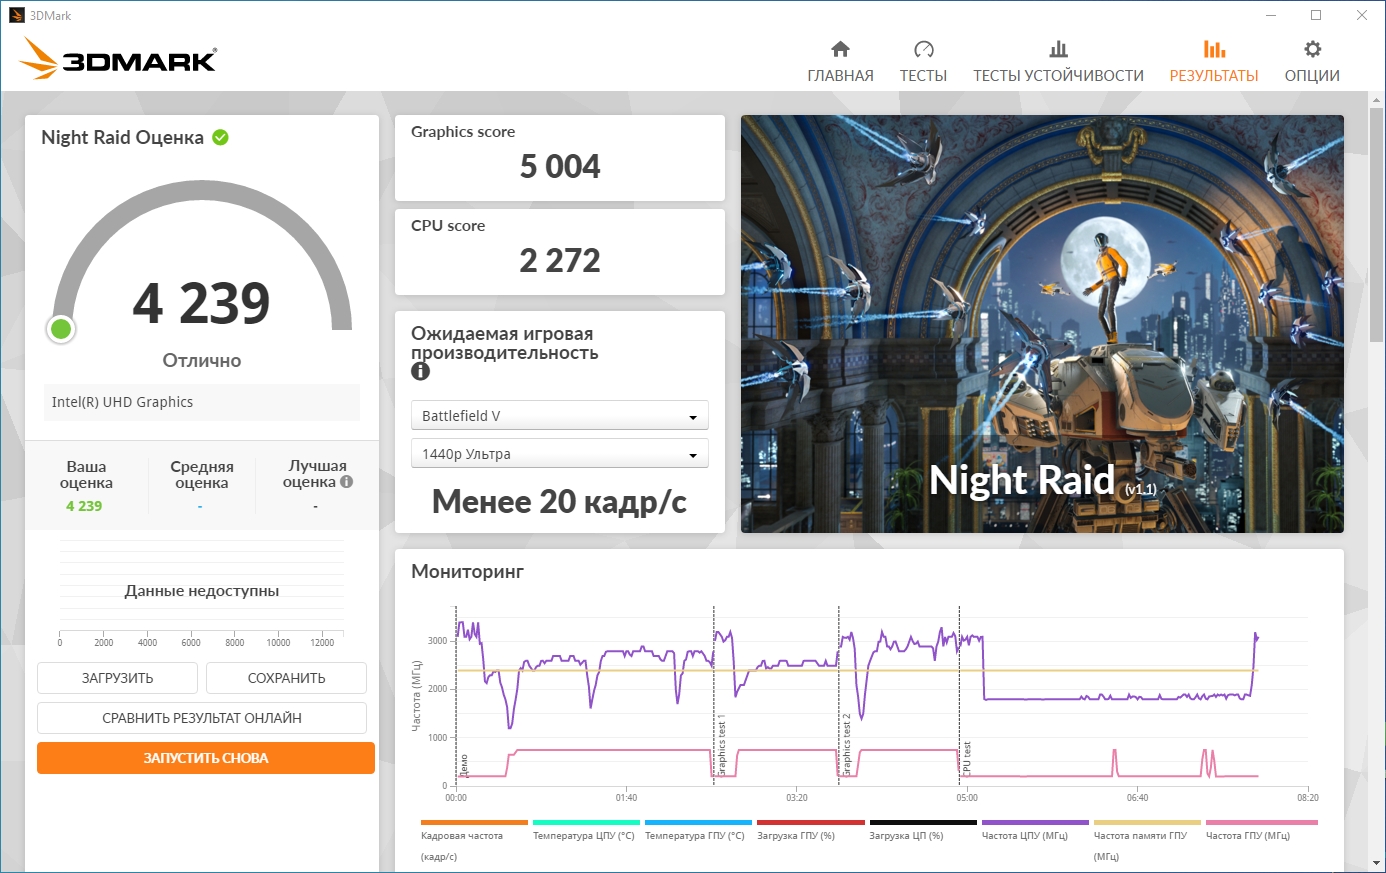
Task: Click the Night Raid scene thumbnail image
Action: [x=1042, y=324]
